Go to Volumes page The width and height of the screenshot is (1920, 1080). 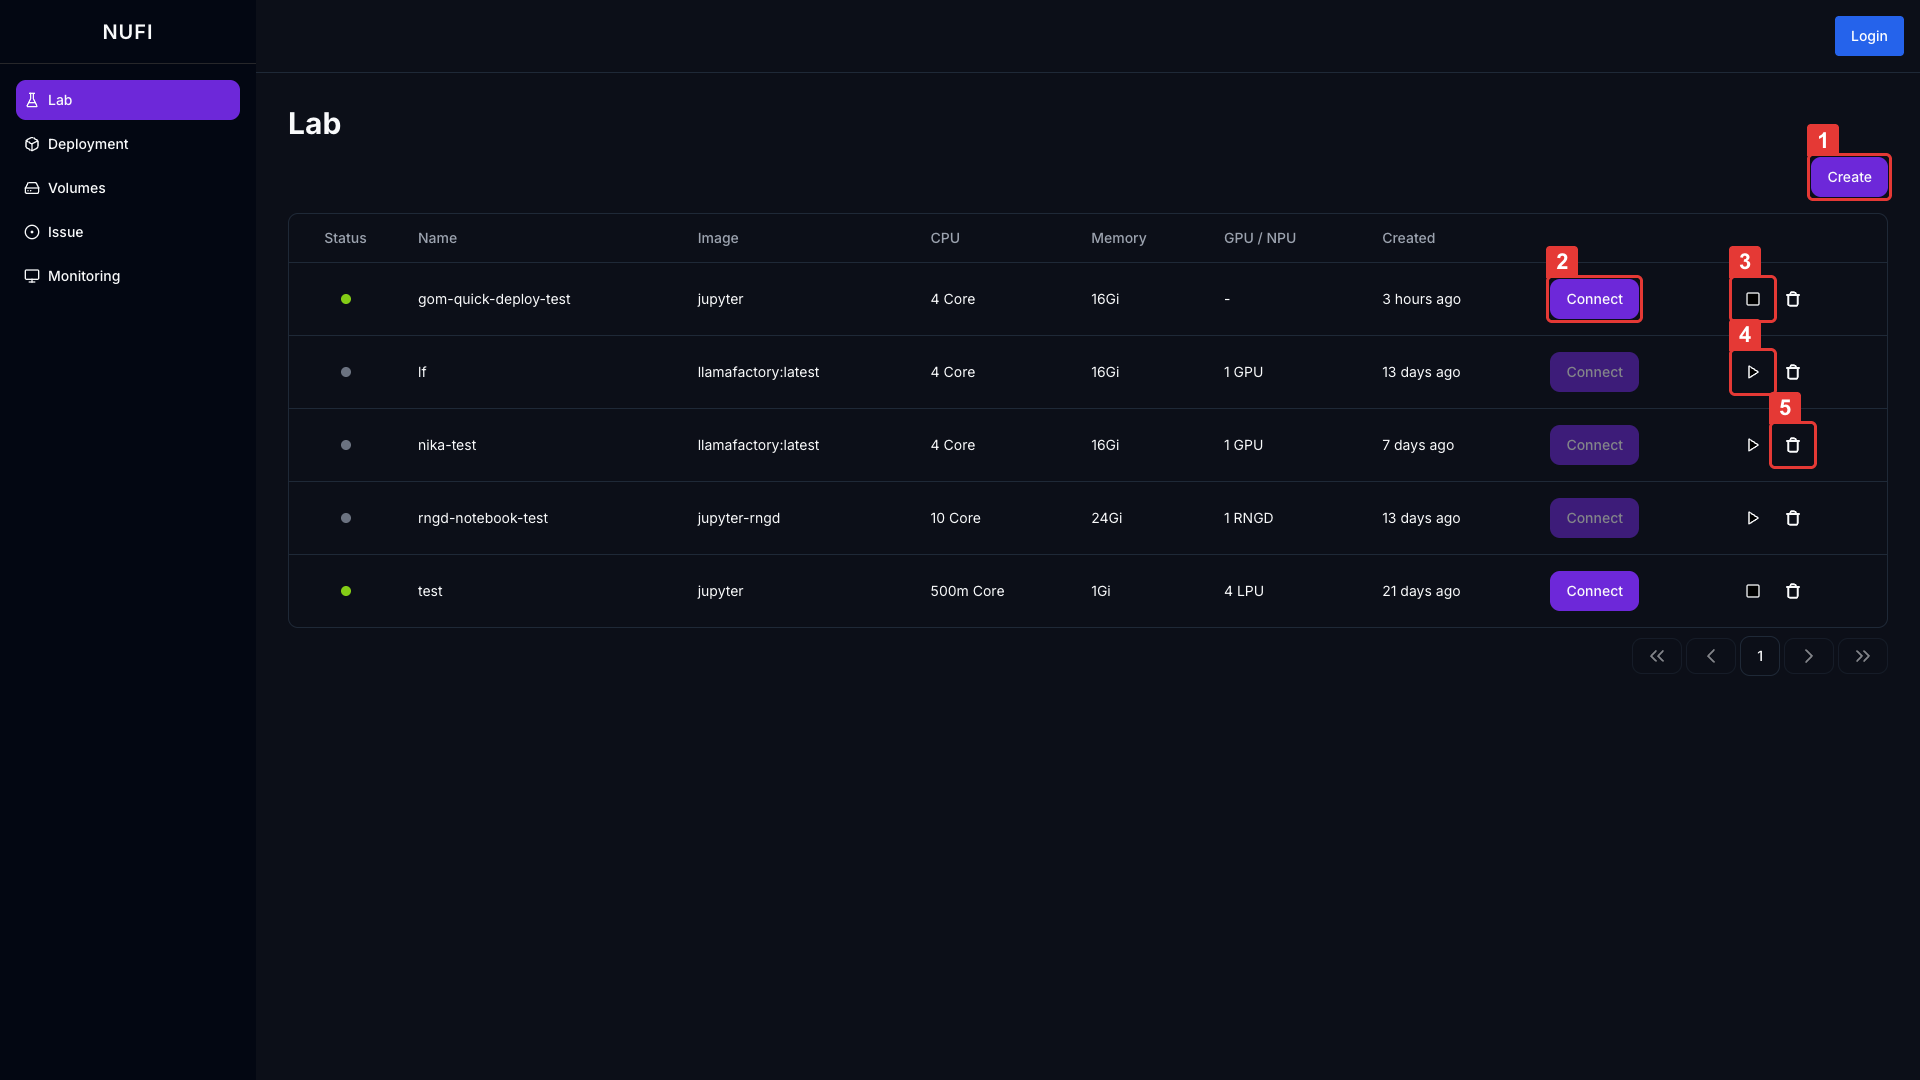point(76,188)
